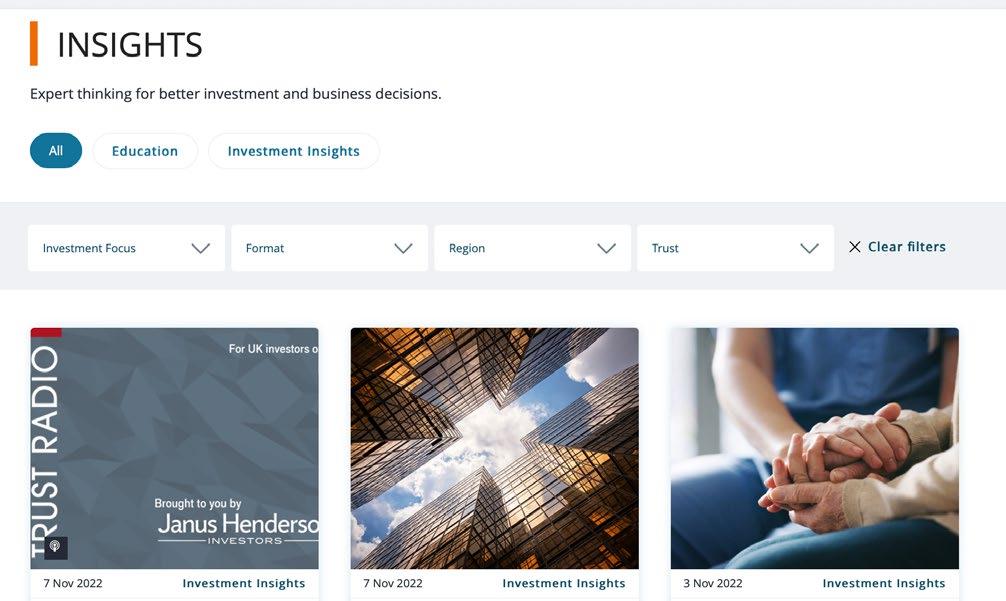Viewport: 1006px width, 601px height.
Task: Open the holding hands article thumbnail
Action: click(x=815, y=448)
